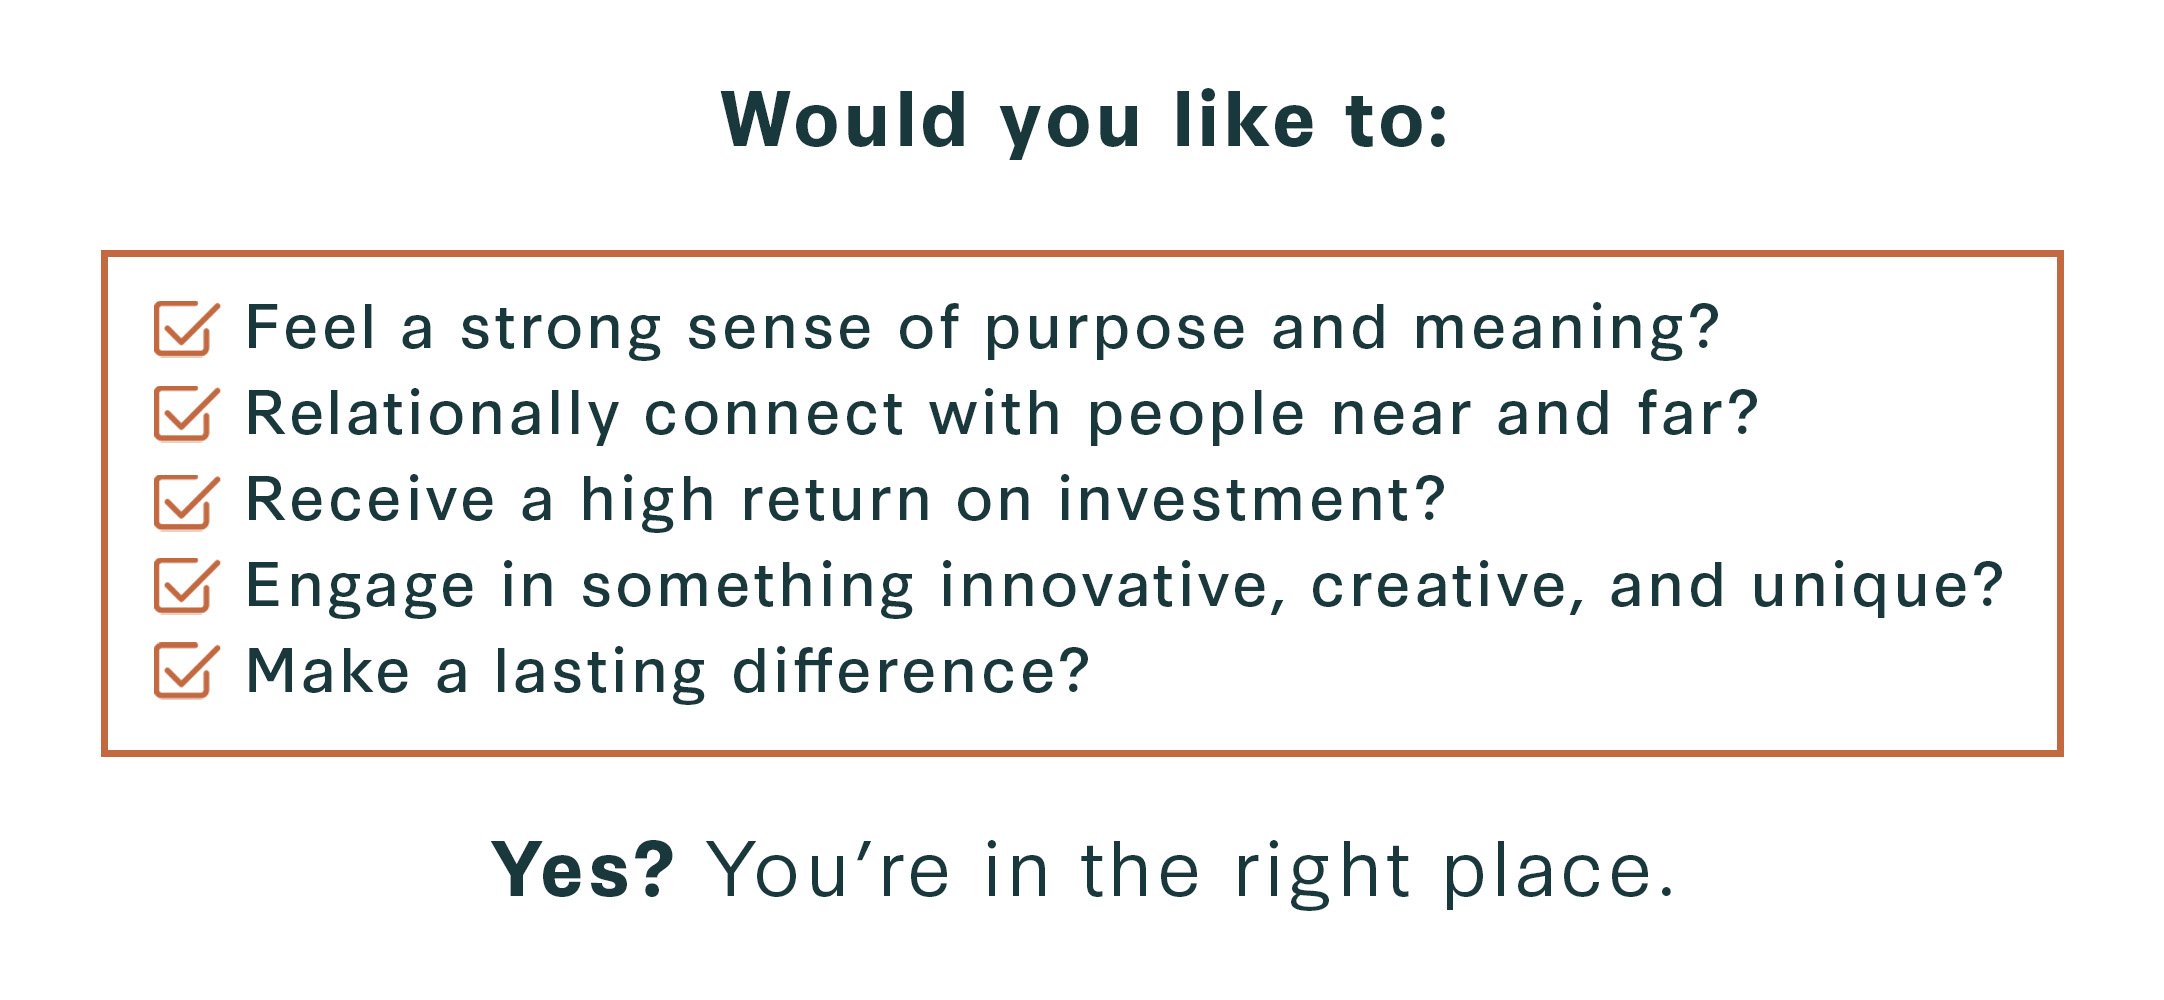
Task: Toggle the 'Engage in something innovative' checkbox
Action: click(x=186, y=586)
